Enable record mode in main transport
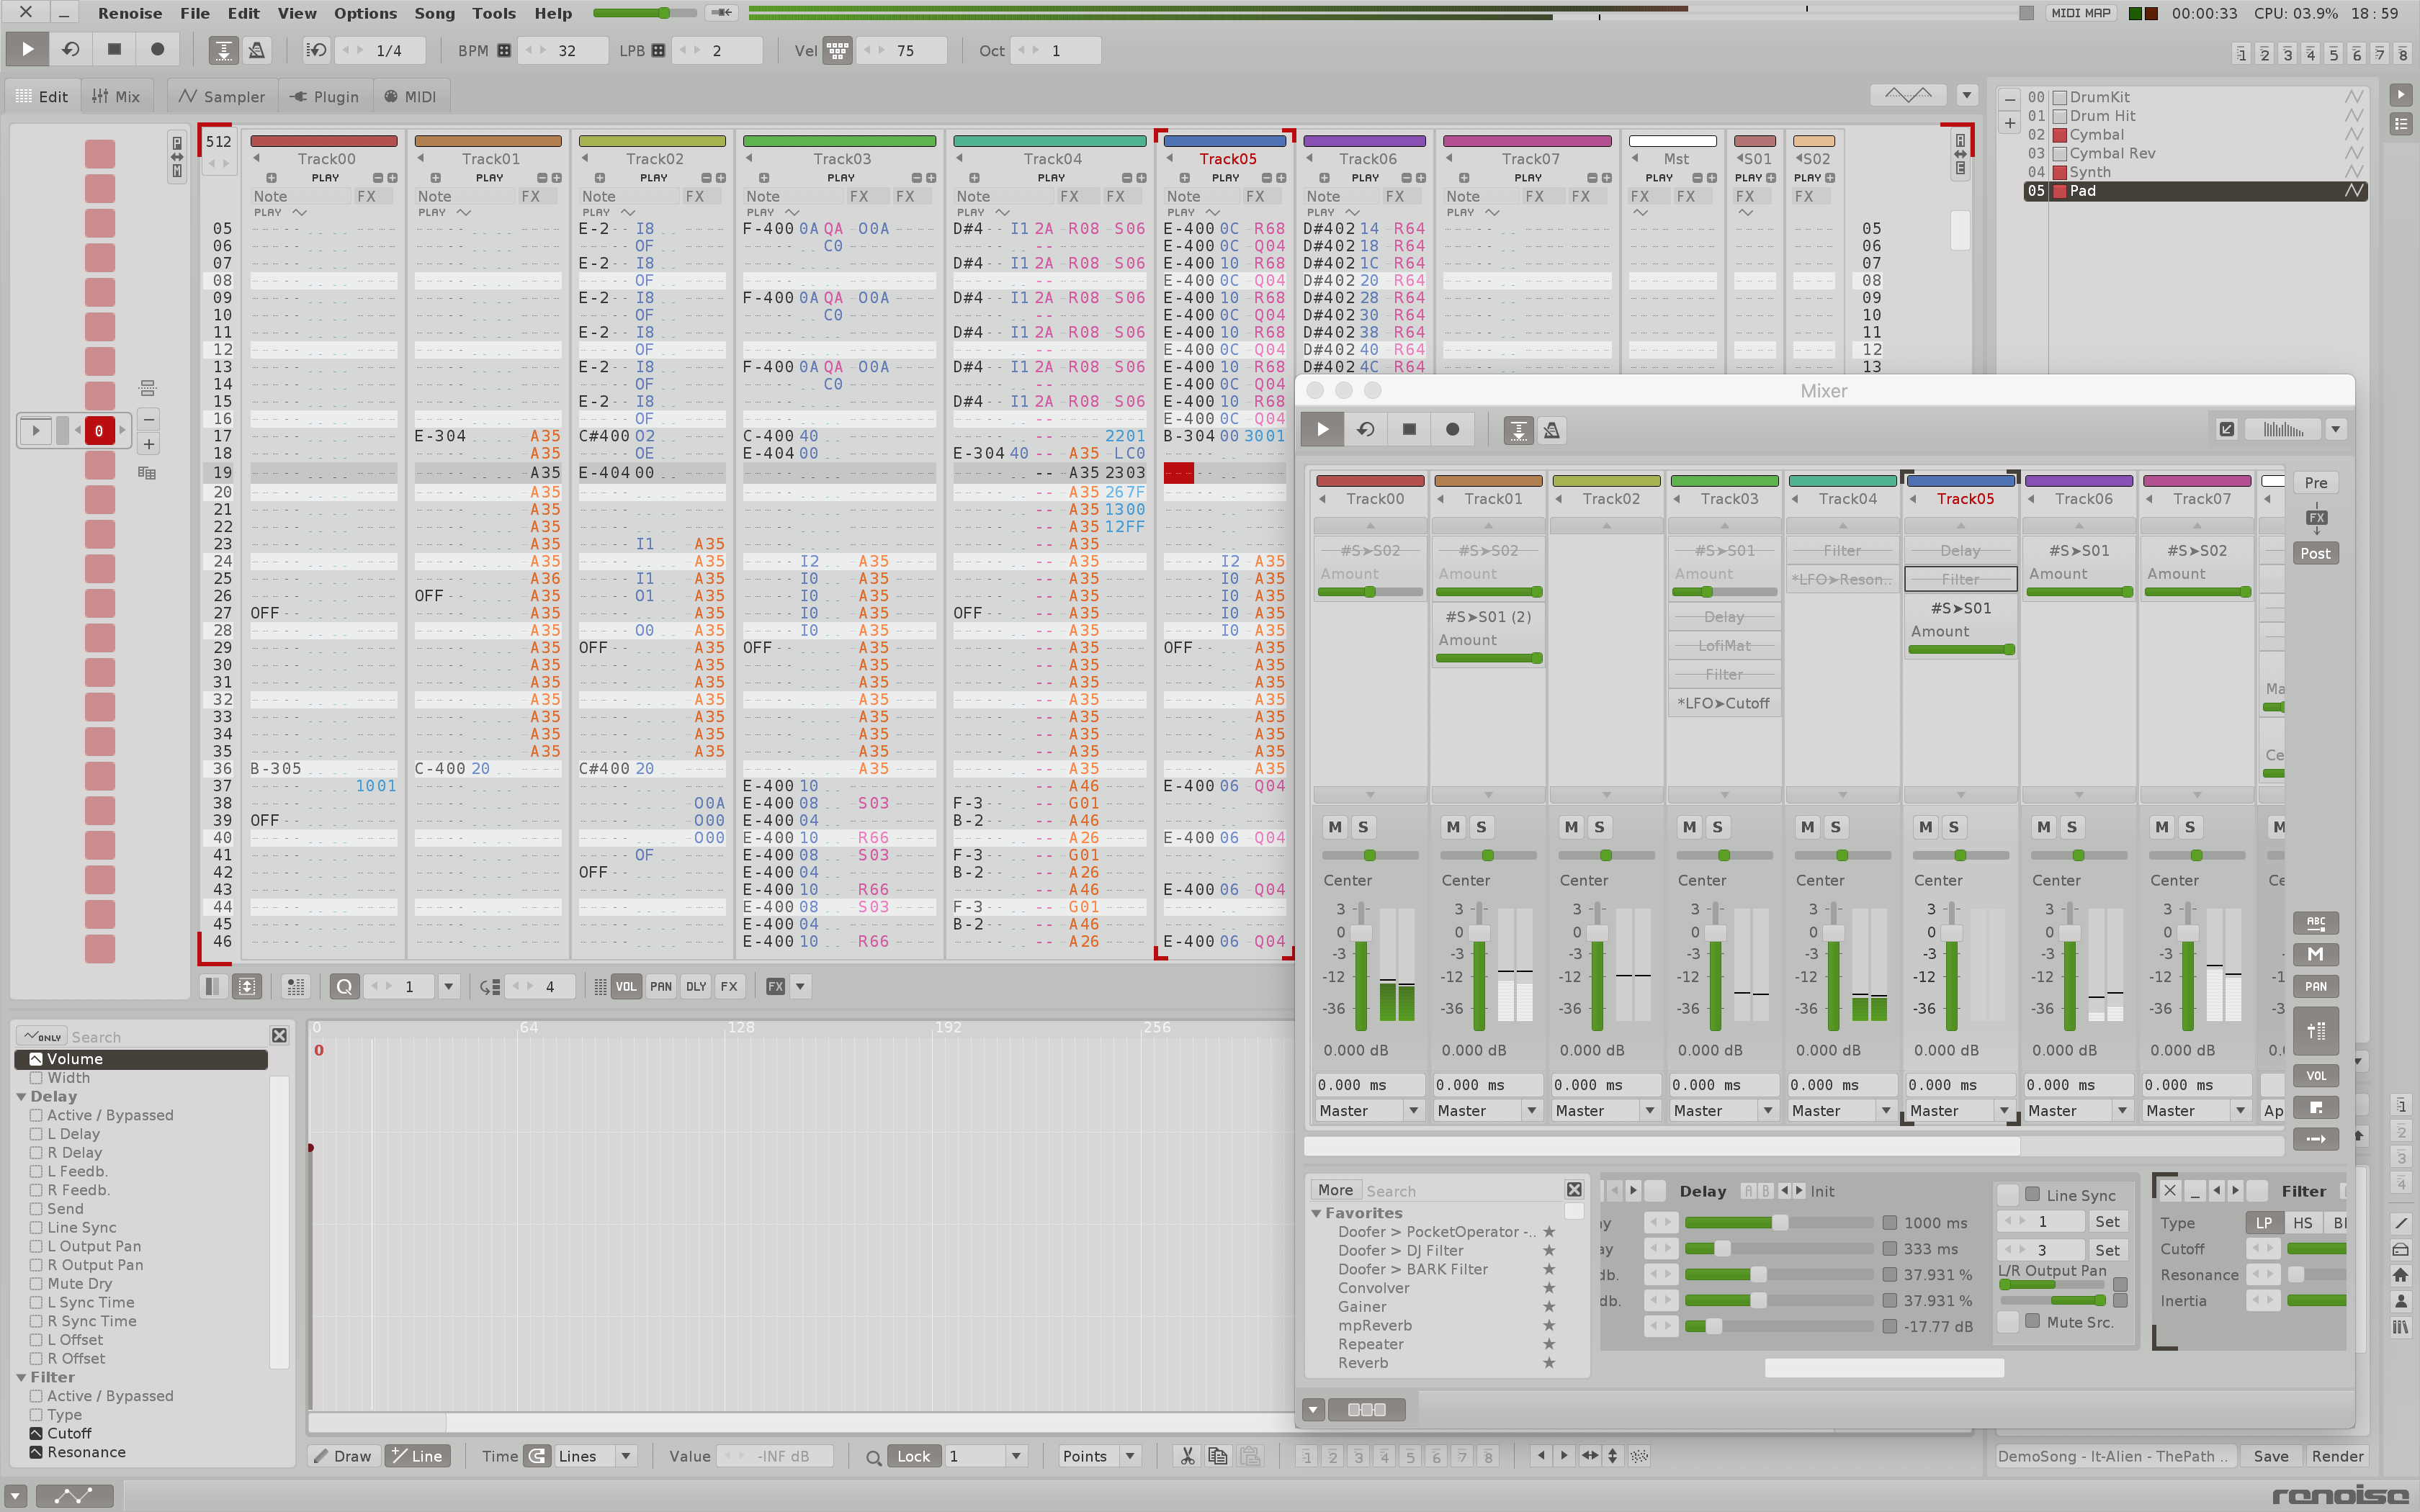The image size is (2420, 1512). tap(157, 49)
